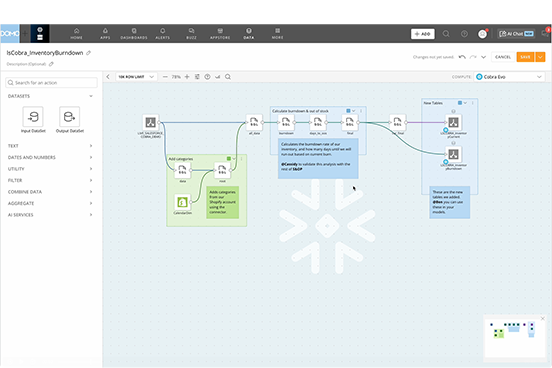Go to Dashboards in the top nav
Screen dimensions: 552x368
point(134,33)
